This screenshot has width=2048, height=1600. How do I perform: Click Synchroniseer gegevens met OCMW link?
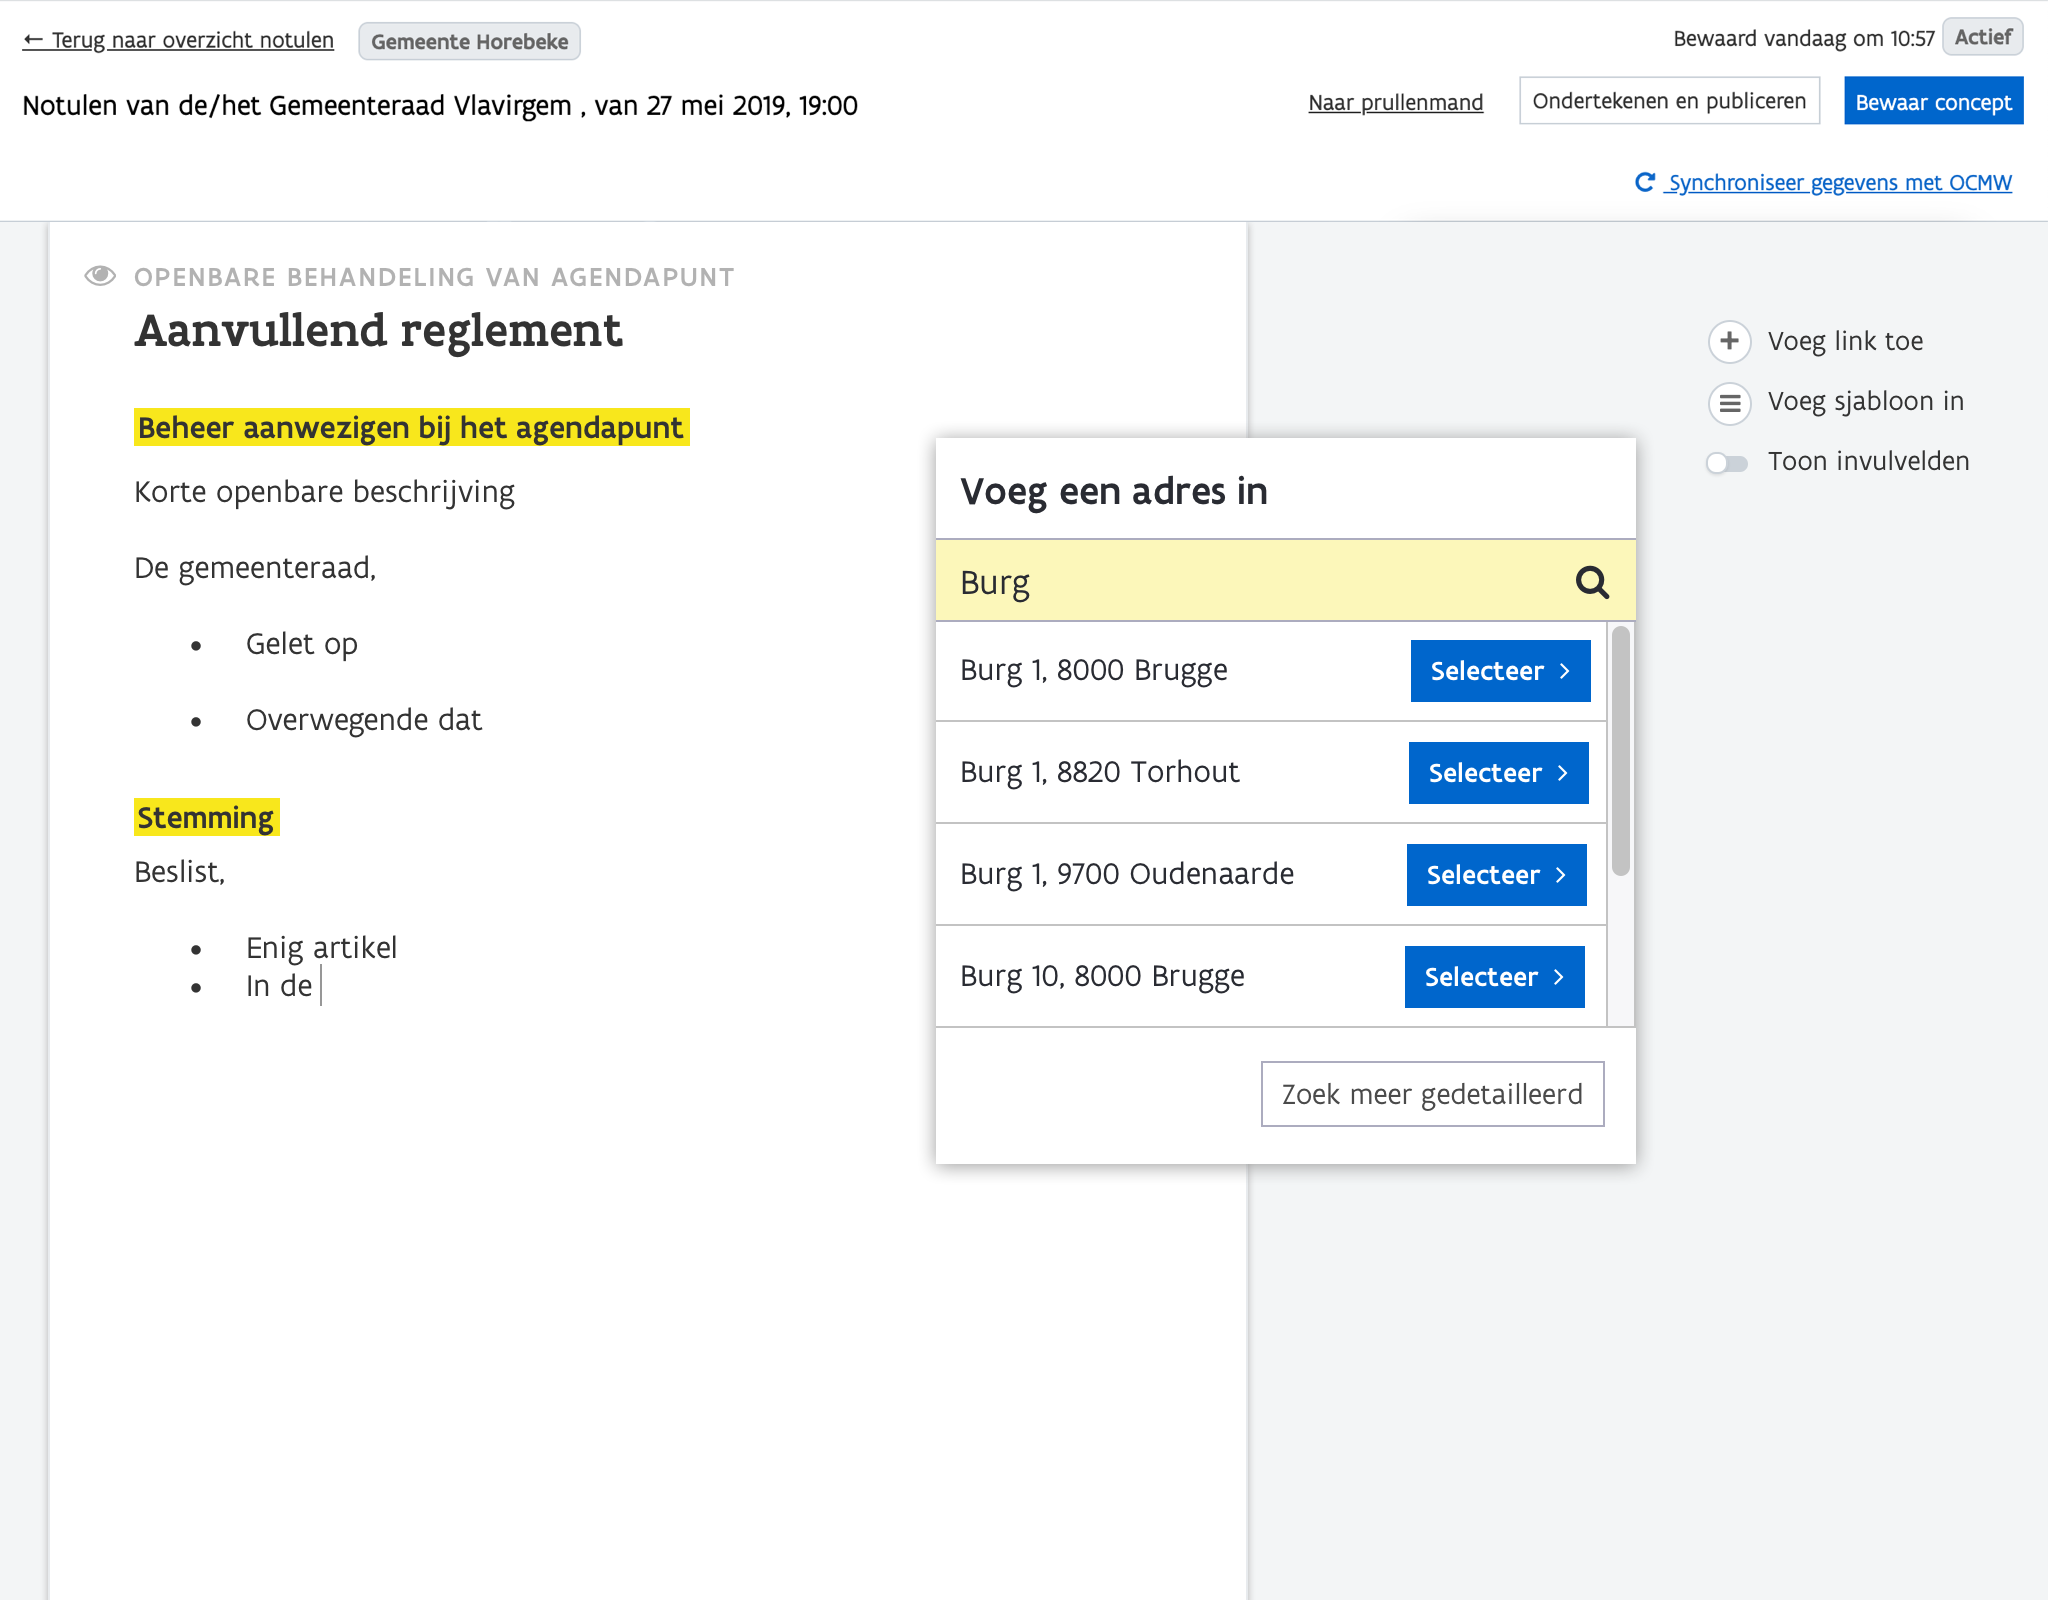point(1839,183)
